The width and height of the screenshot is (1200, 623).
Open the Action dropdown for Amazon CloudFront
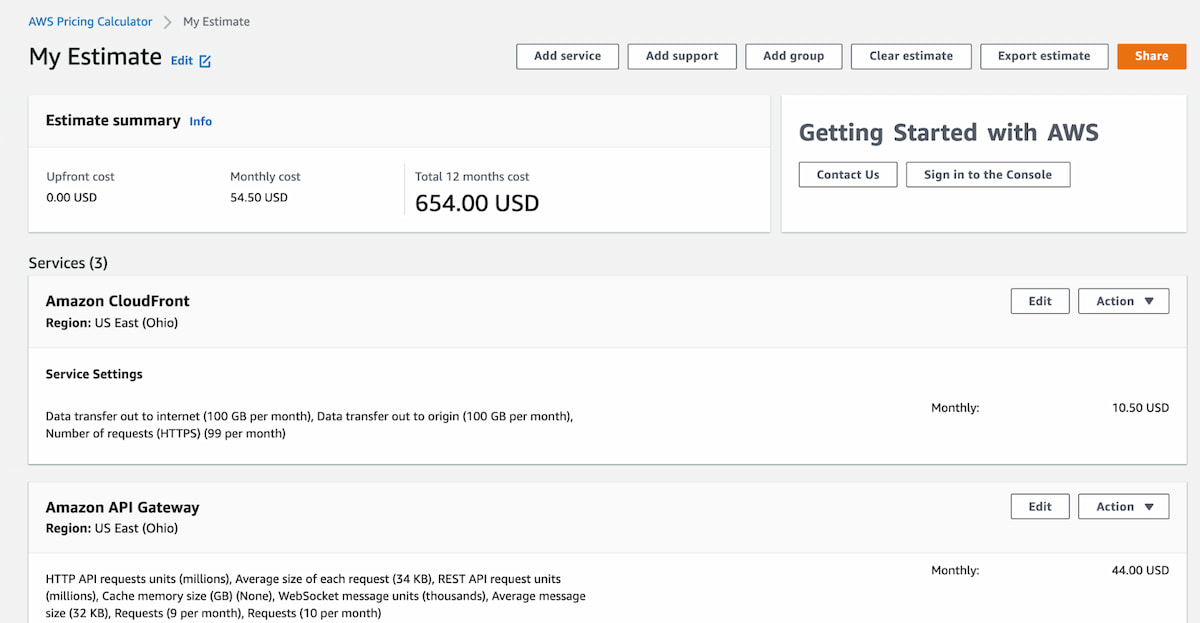tap(1124, 301)
